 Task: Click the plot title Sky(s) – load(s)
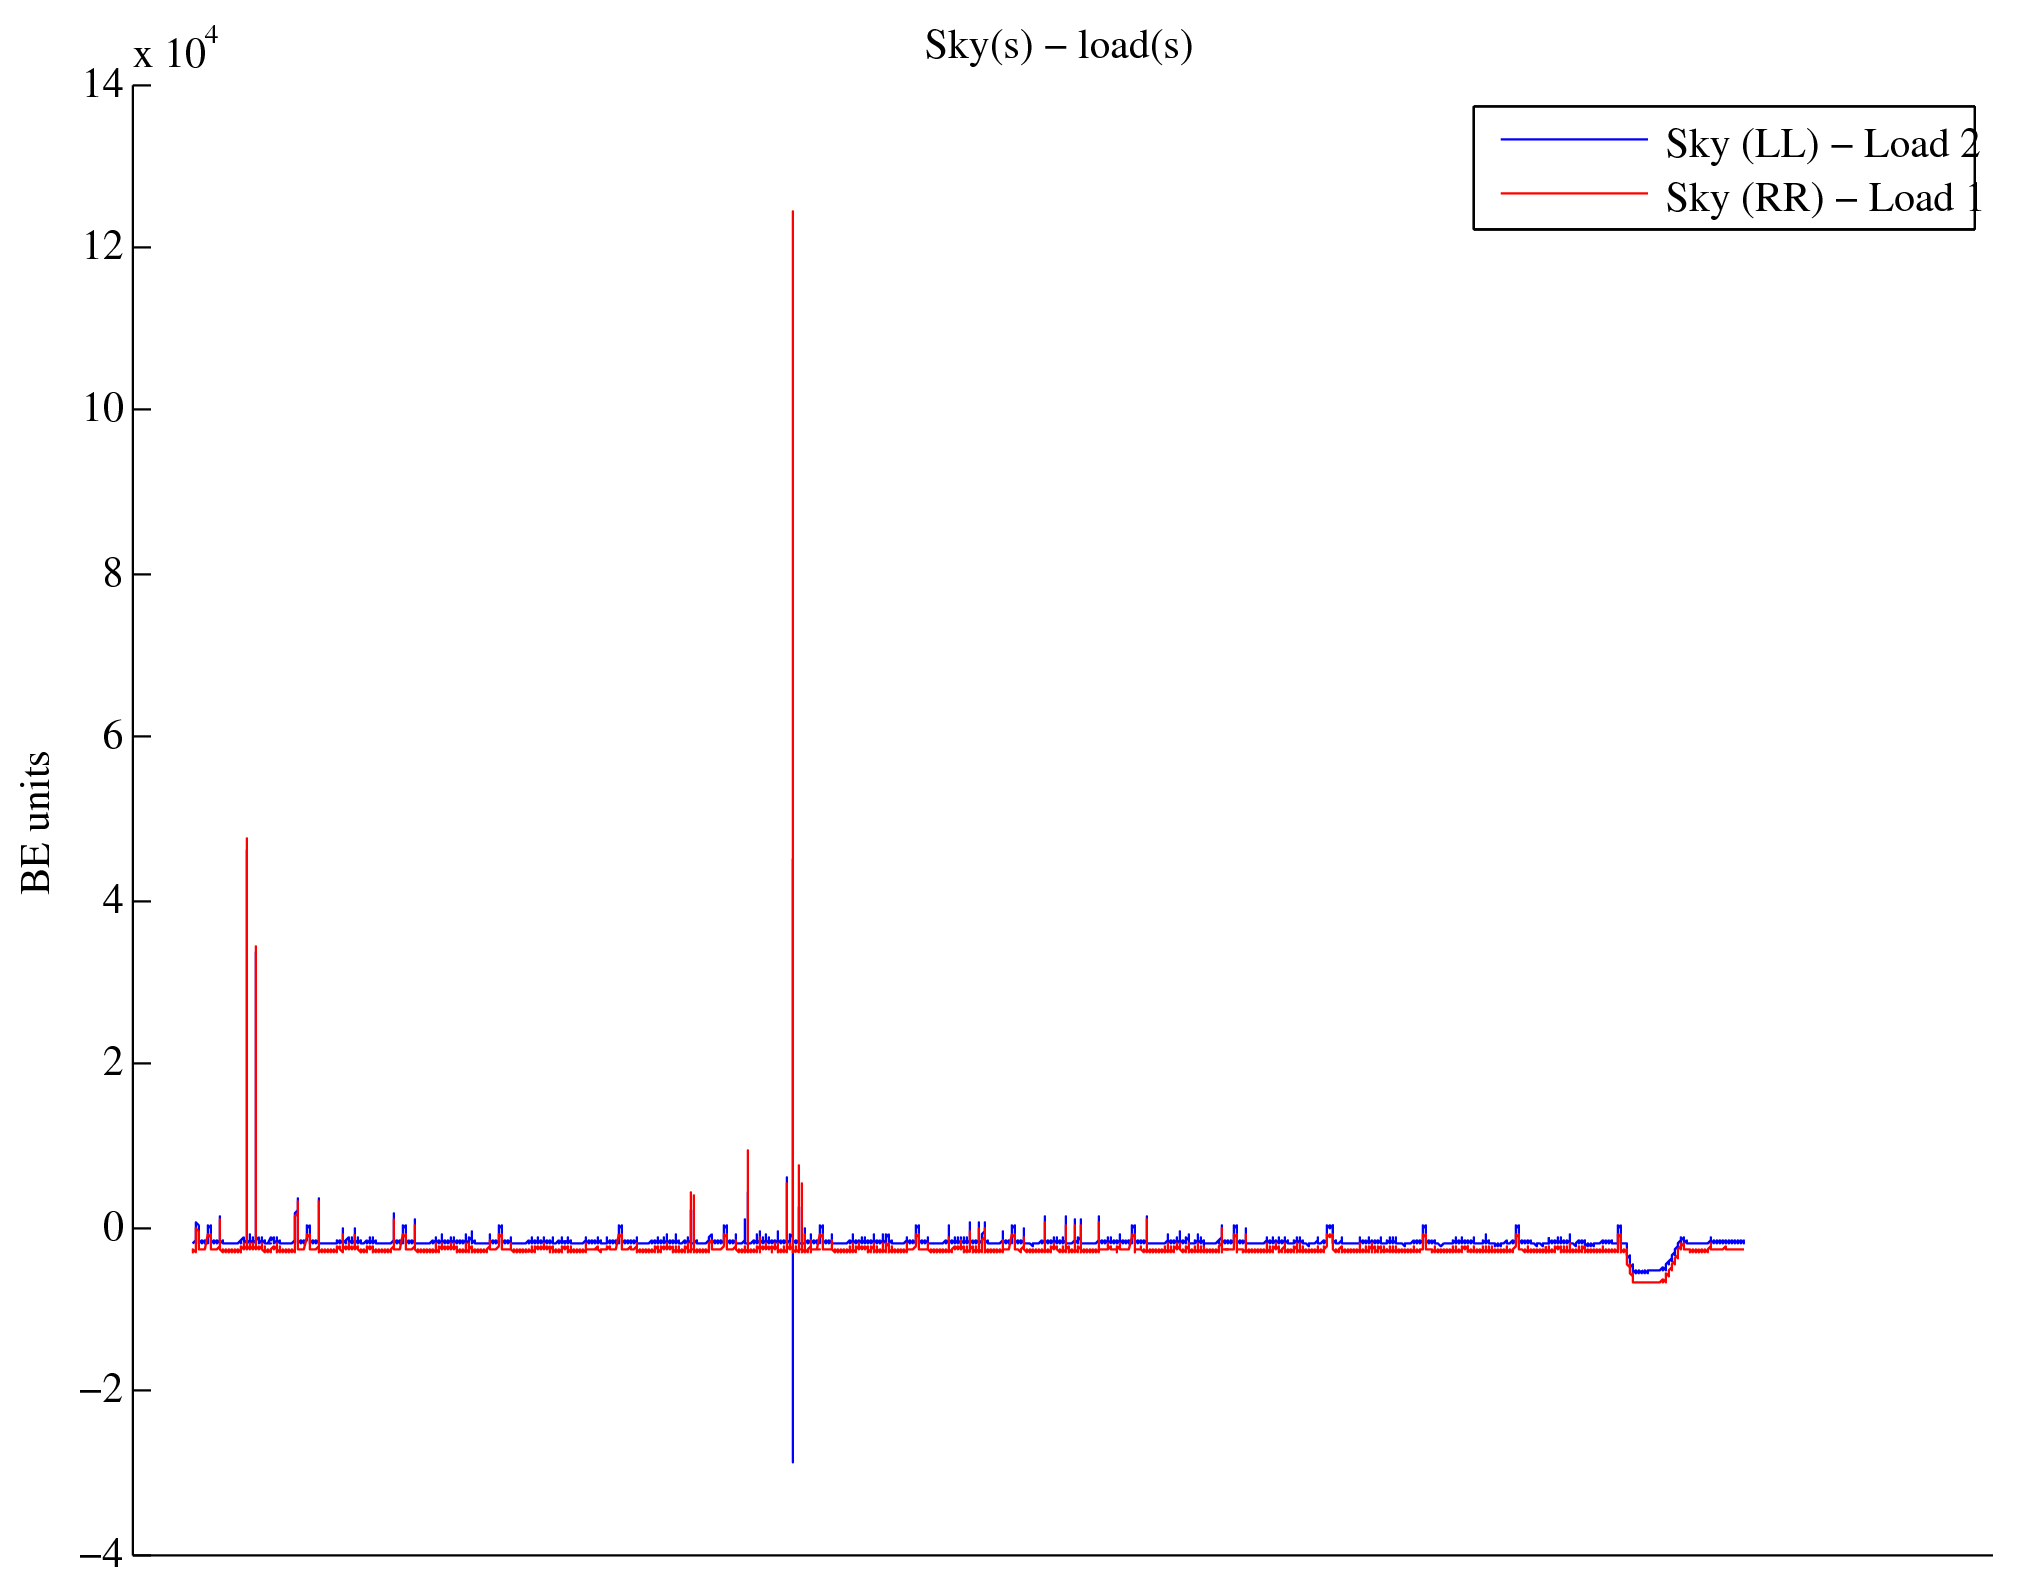pyautogui.click(x=1058, y=46)
